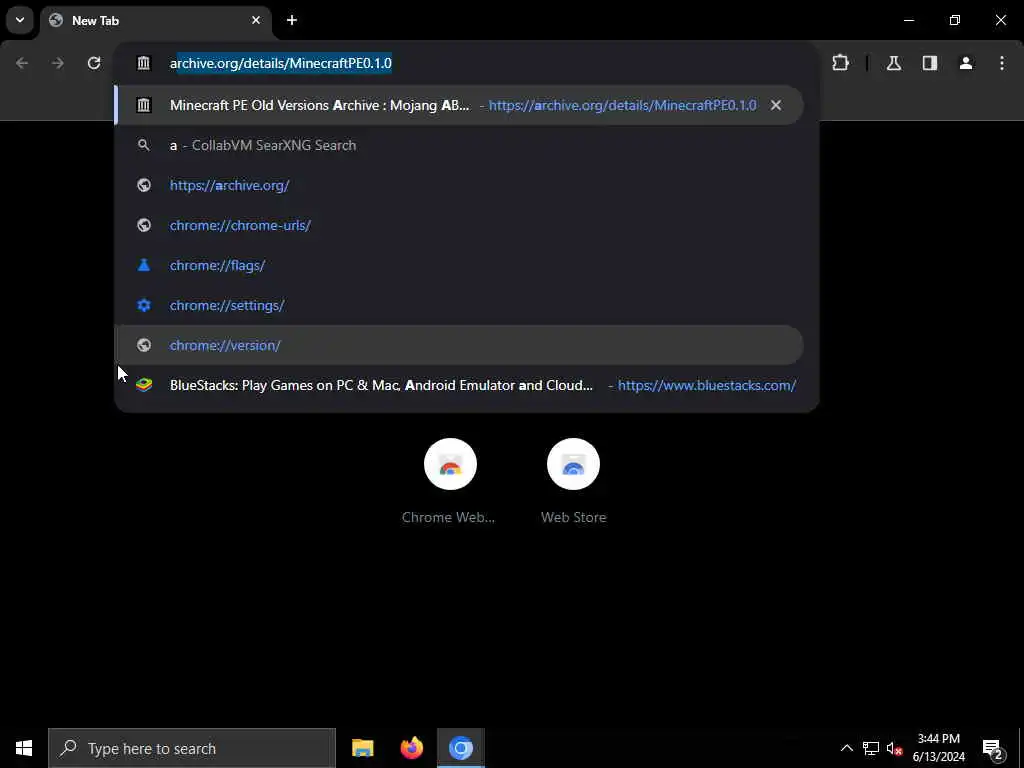Show hidden system tray icons
The height and width of the screenshot is (768, 1024).
pyautogui.click(x=846, y=748)
